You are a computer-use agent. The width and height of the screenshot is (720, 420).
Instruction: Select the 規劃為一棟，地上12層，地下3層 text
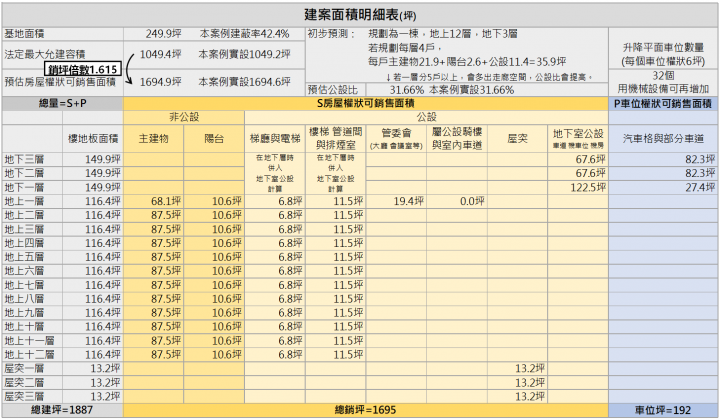(x=443, y=34)
